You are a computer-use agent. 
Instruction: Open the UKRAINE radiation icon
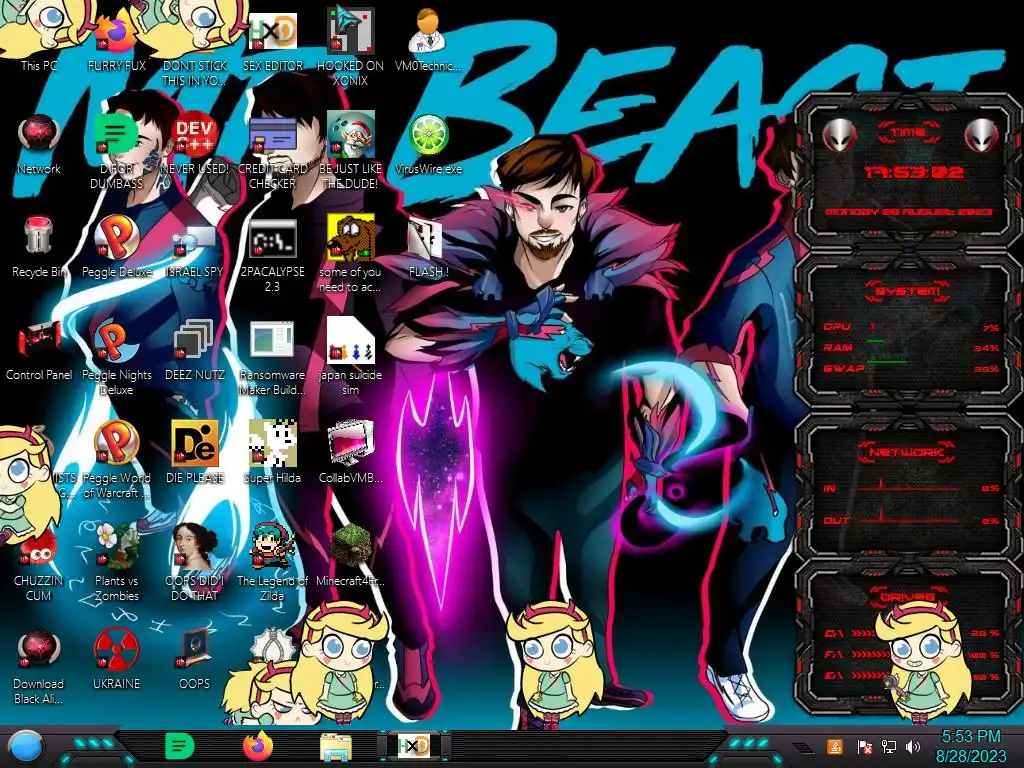tap(116, 660)
